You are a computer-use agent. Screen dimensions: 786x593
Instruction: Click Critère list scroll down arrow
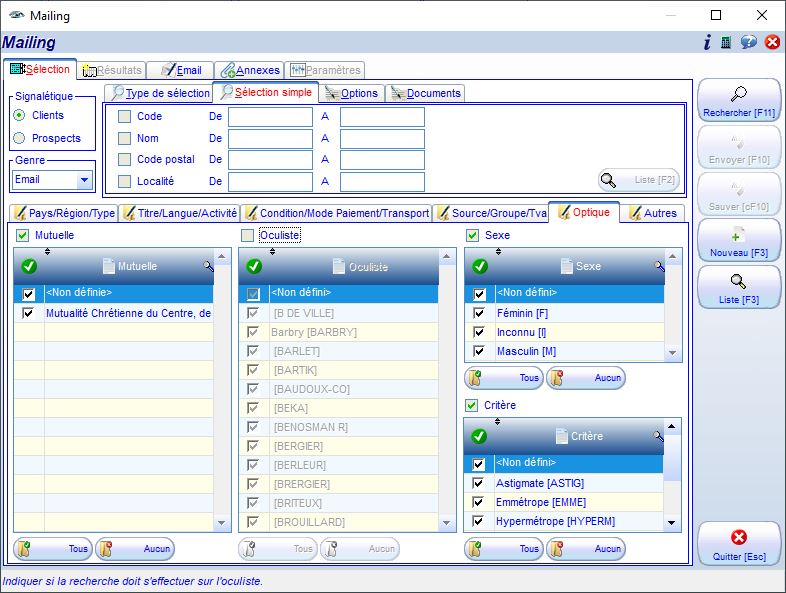[x=672, y=523]
